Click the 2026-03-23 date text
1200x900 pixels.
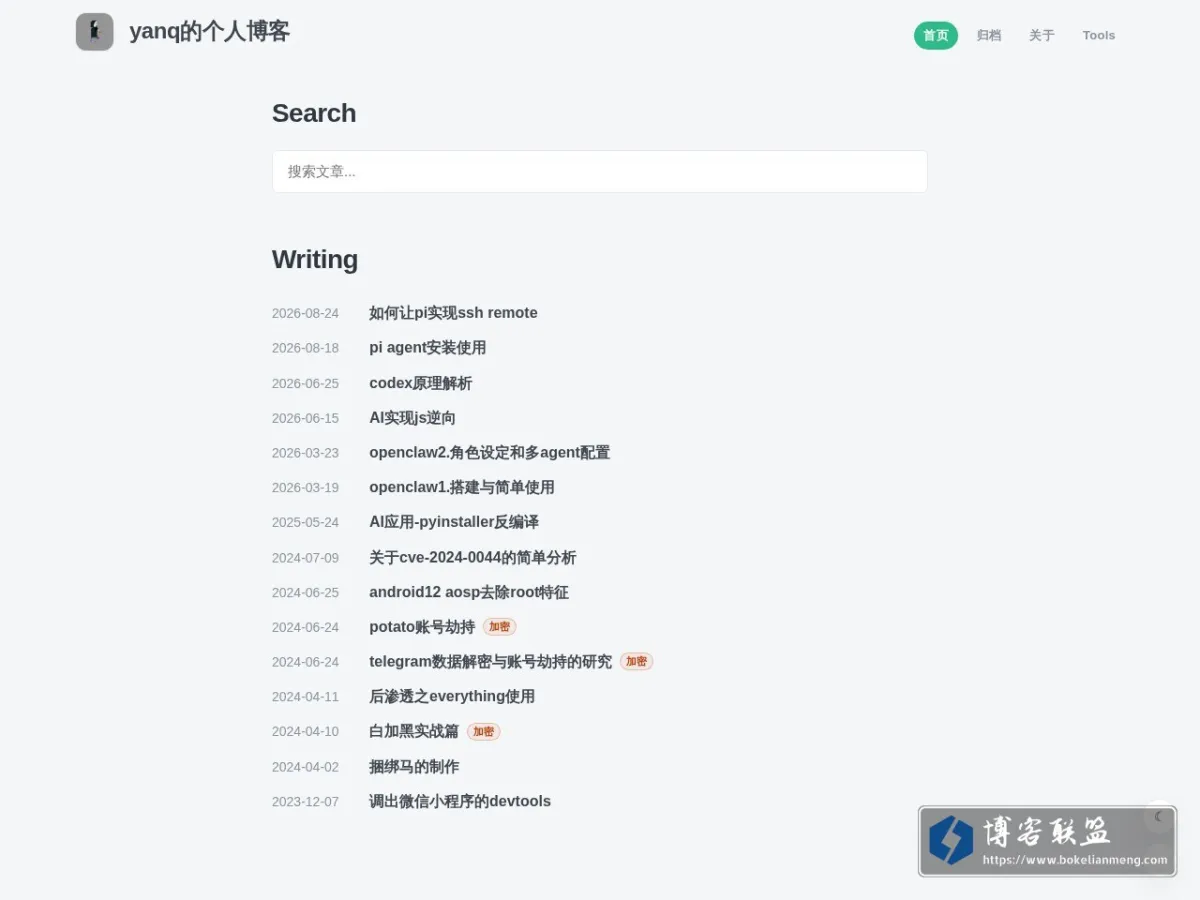[305, 453]
